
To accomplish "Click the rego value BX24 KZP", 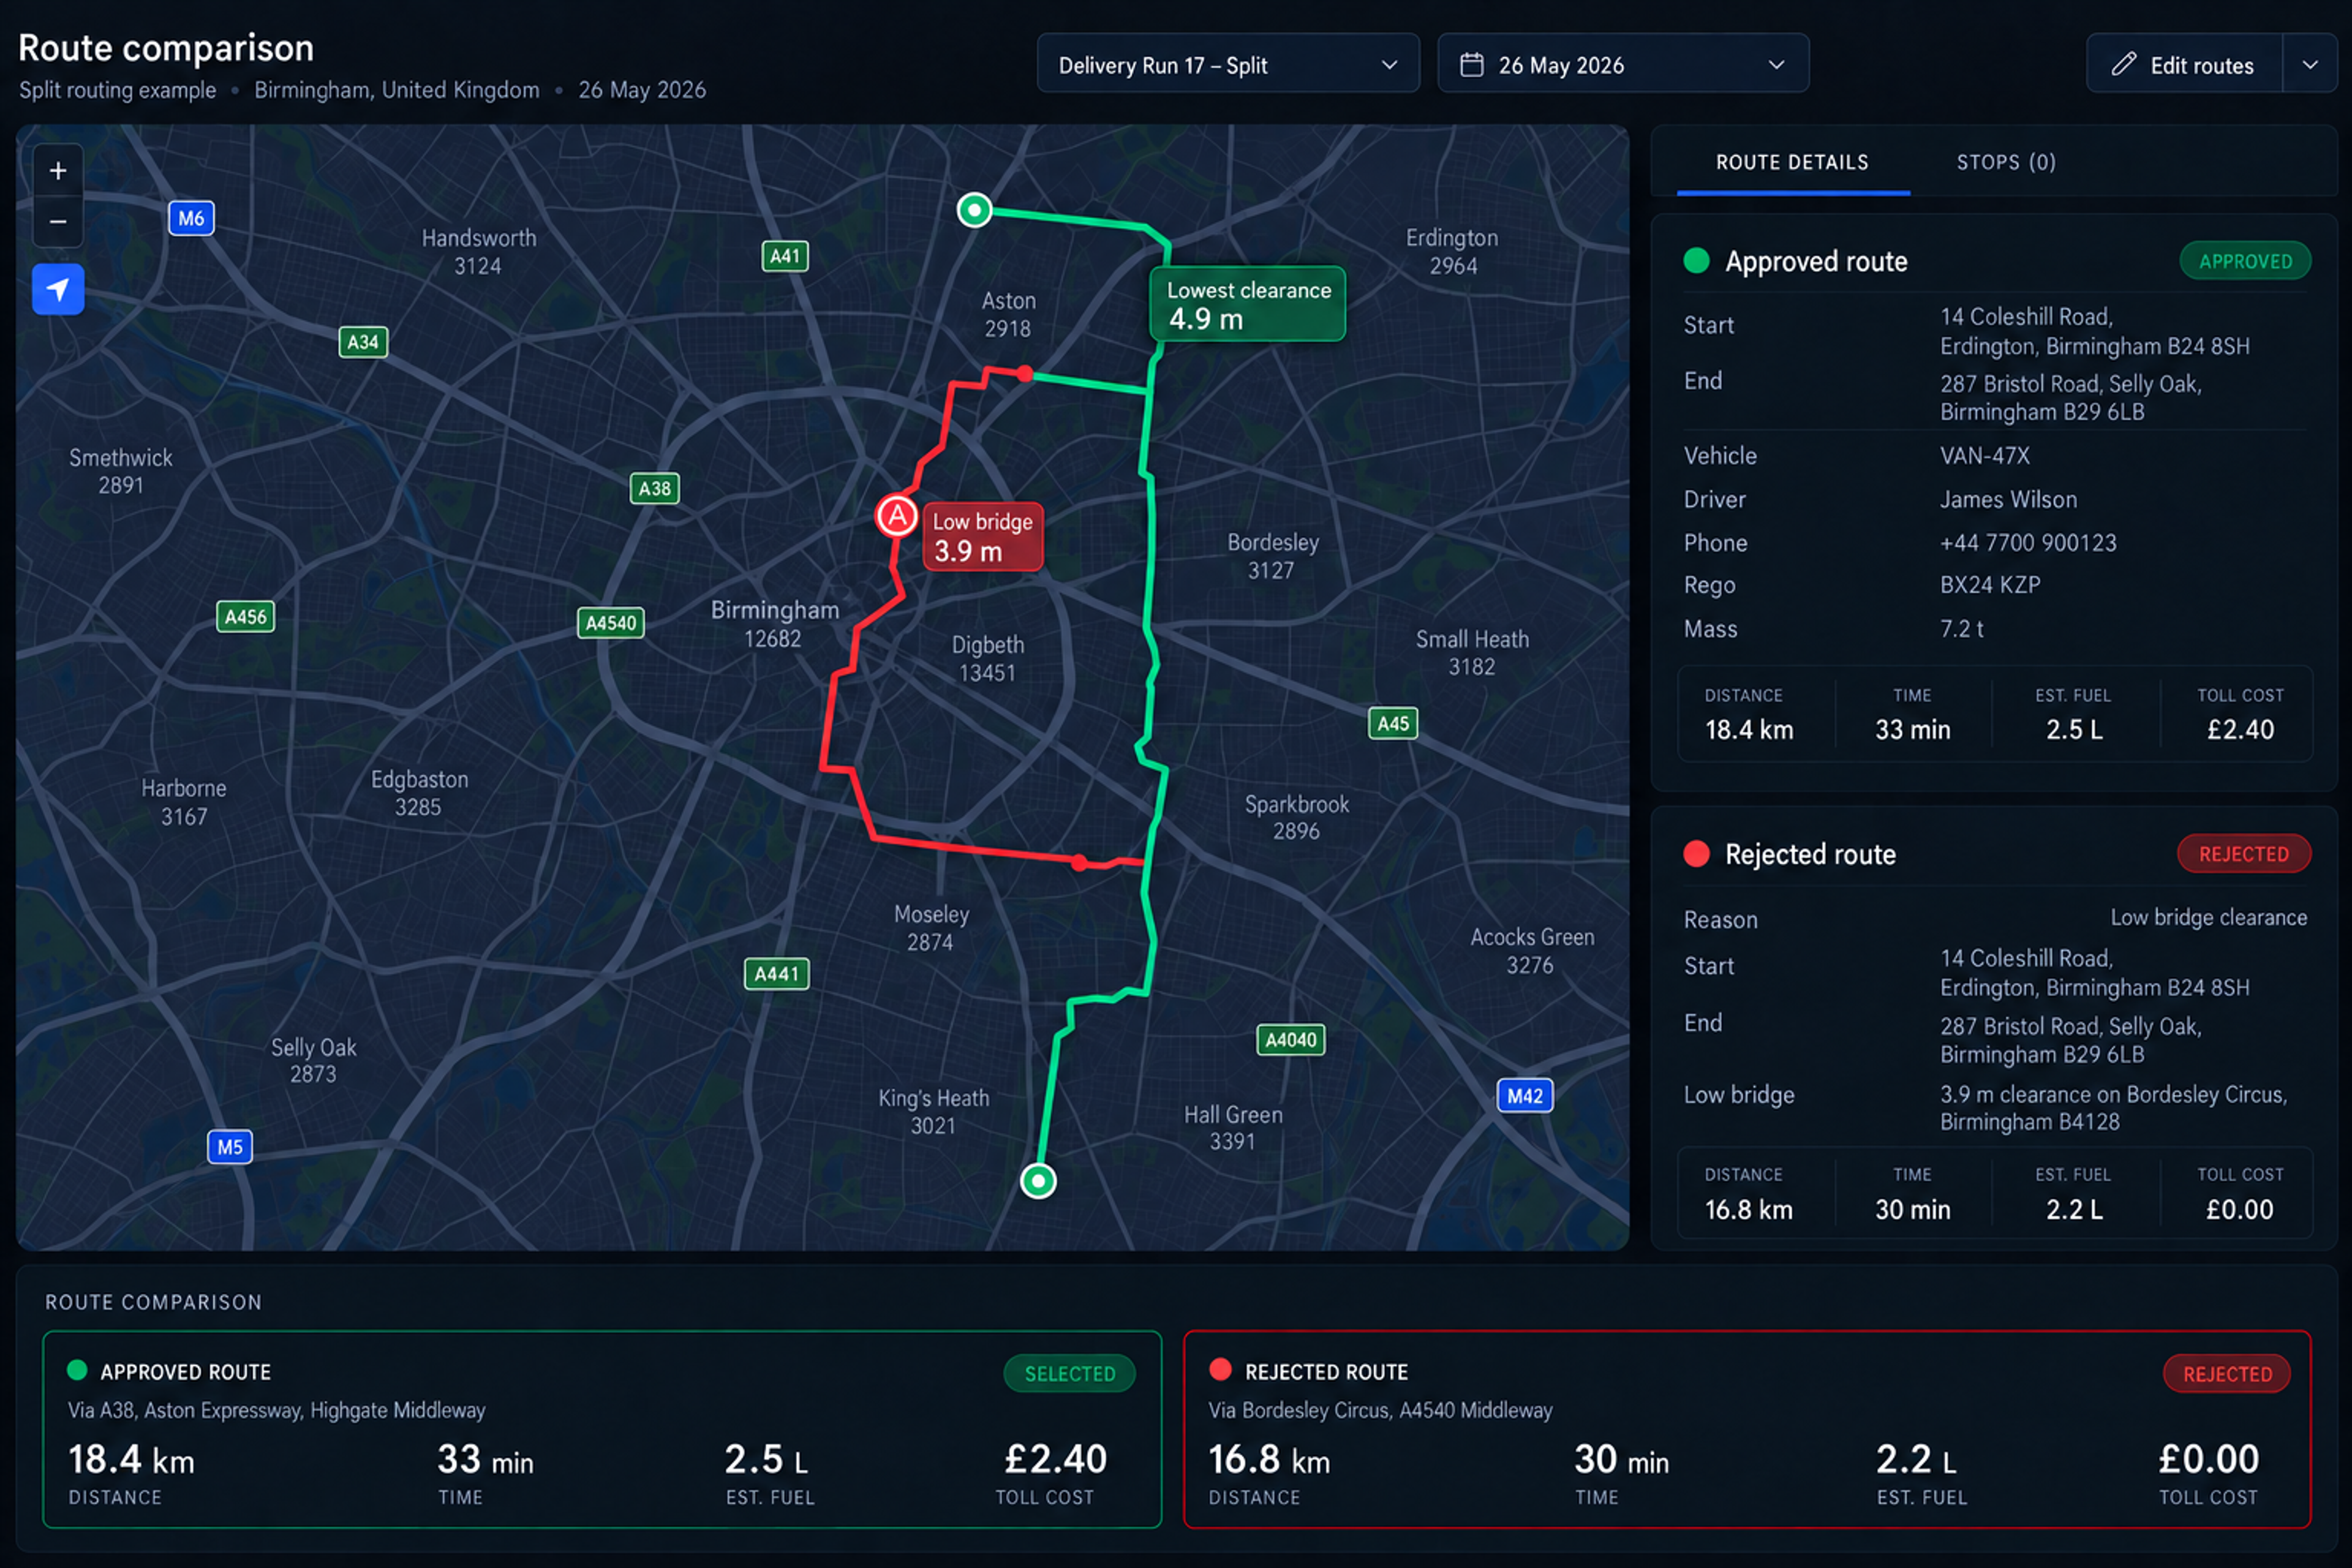I will [1990, 585].
